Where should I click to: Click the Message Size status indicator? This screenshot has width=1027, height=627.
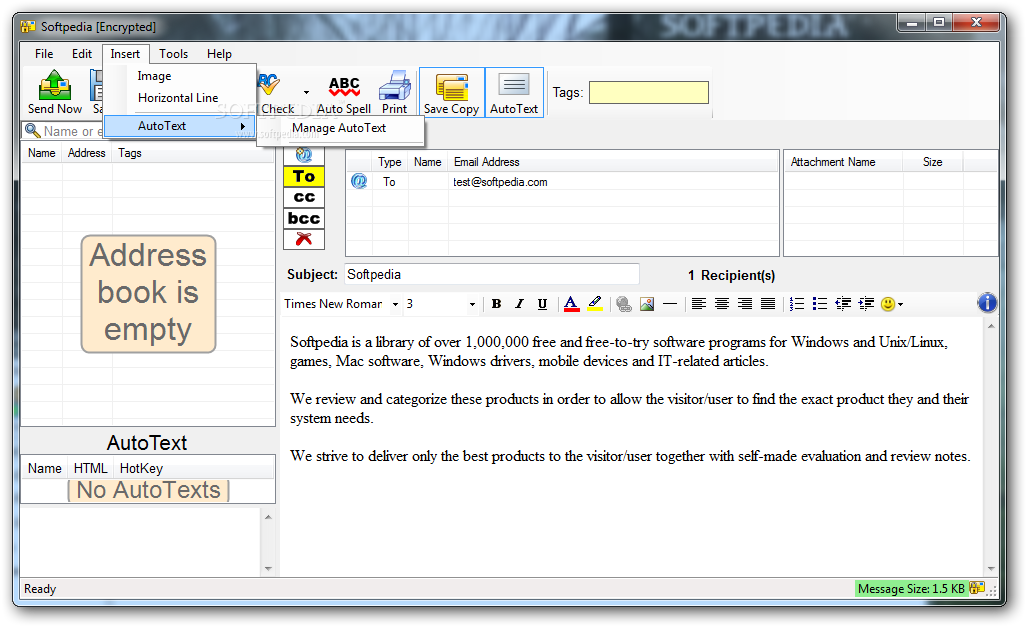(x=911, y=588)
